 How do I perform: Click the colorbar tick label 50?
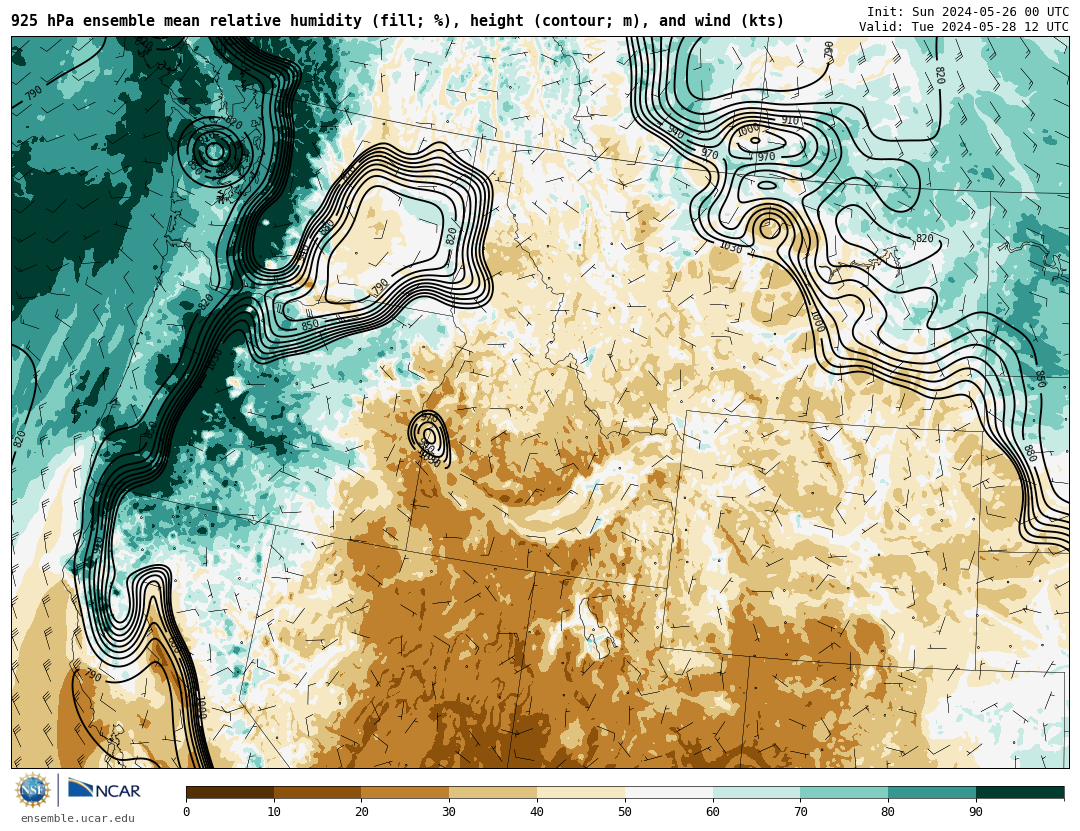click(x=625, y=812)
